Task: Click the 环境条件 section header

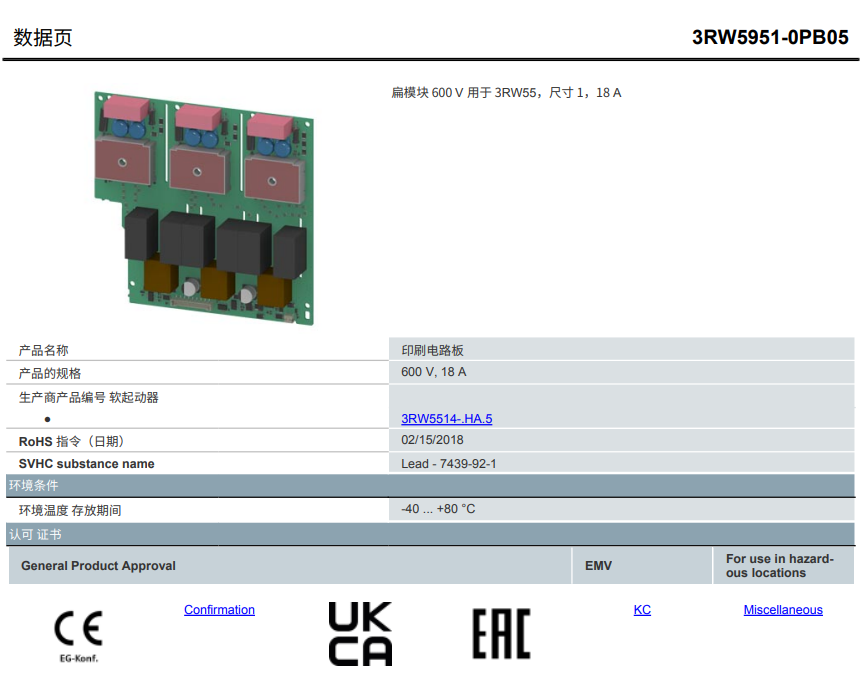Action: coord(430,486)
